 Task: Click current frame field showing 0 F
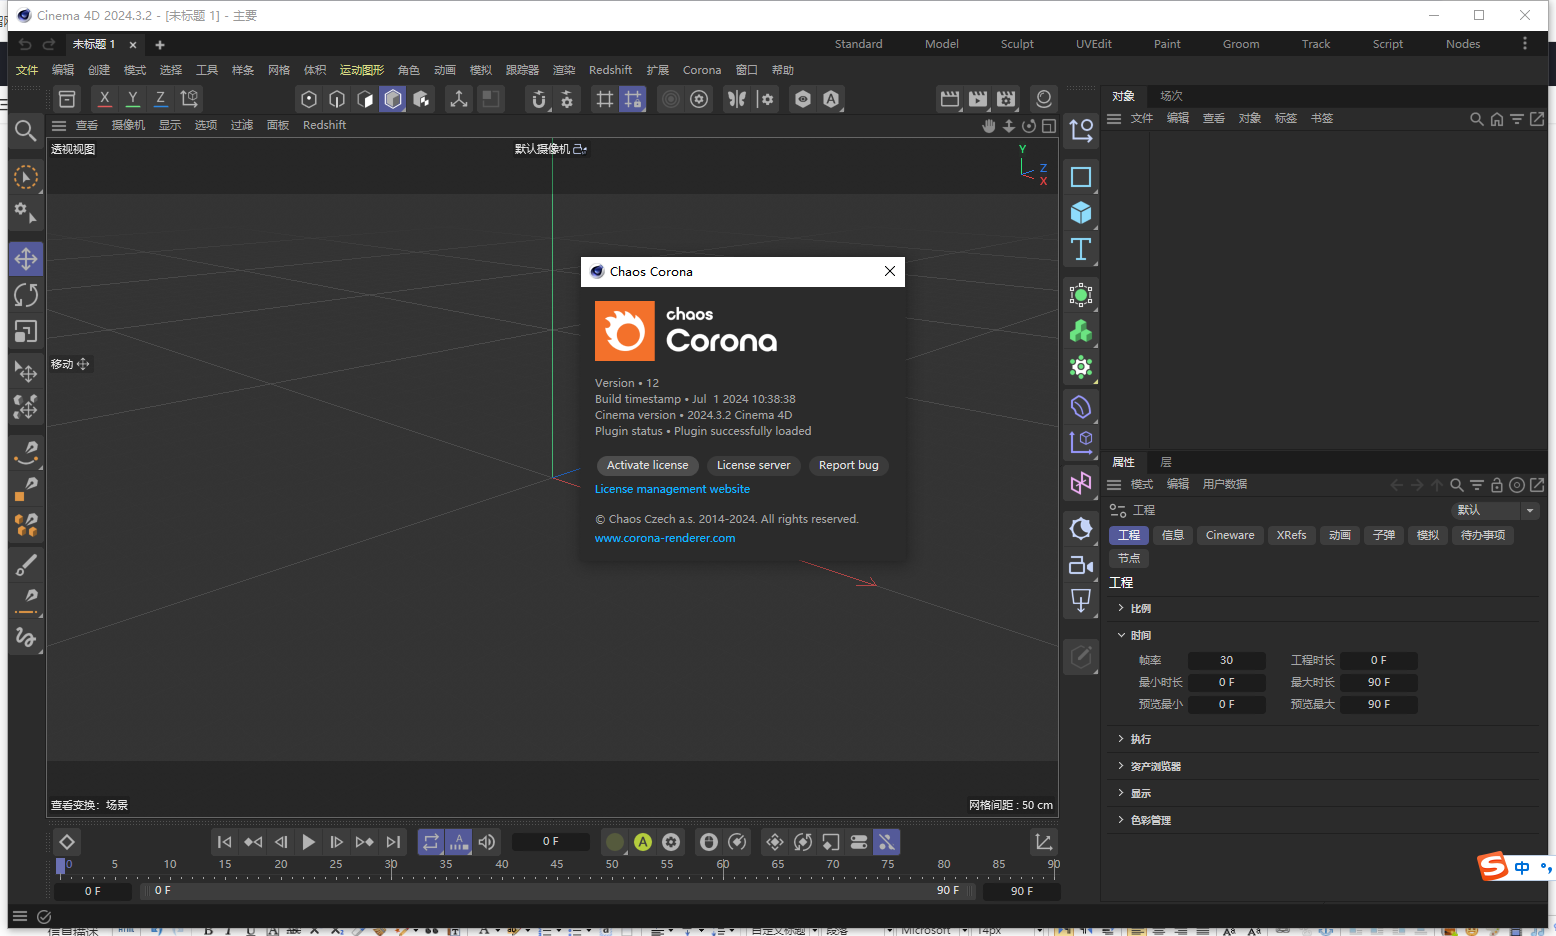(x=550, y=842)
